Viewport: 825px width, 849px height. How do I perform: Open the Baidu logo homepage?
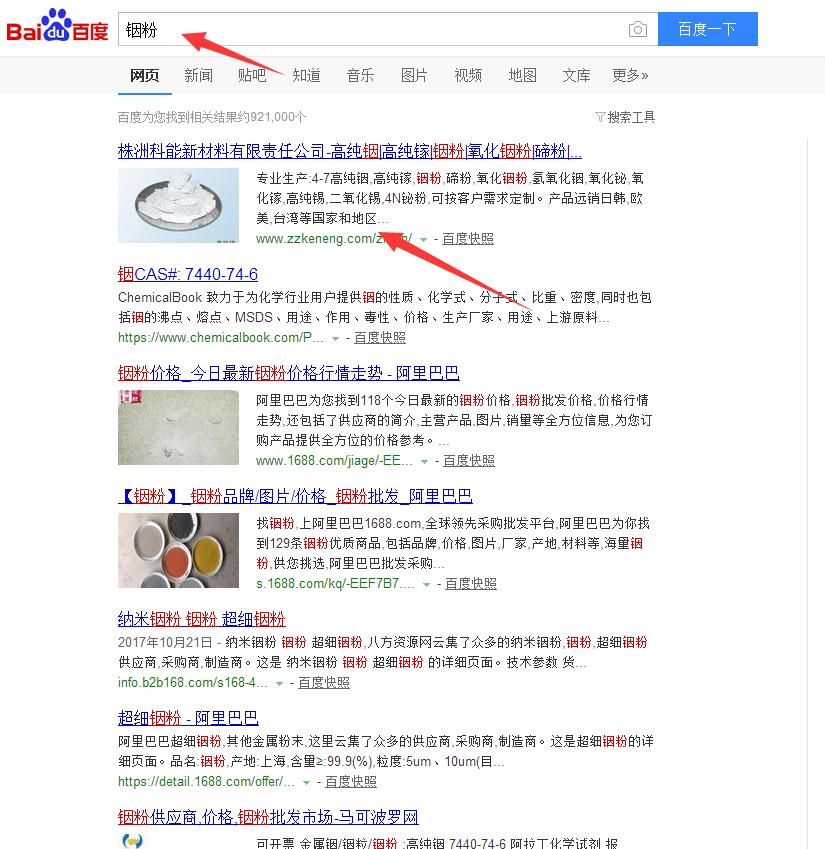(x=57, y=26)
